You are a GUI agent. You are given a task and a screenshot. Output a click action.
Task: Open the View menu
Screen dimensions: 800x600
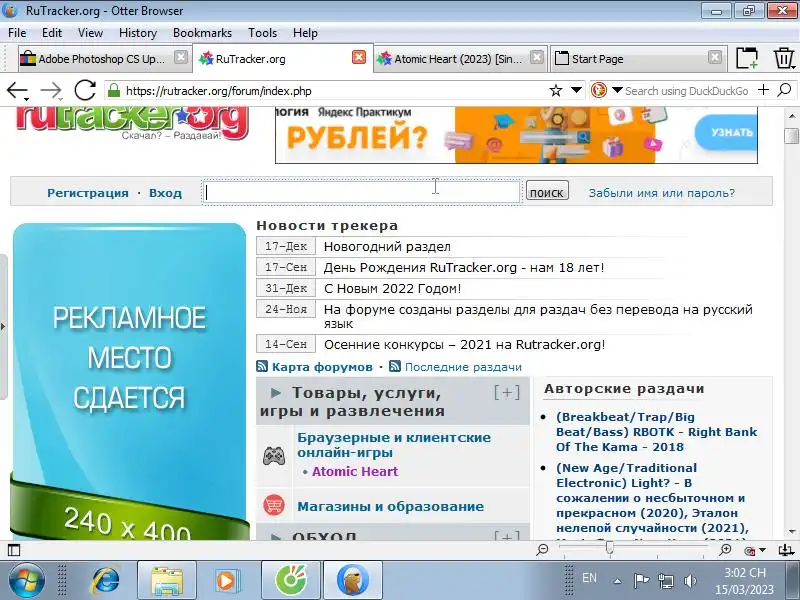coord(90,33)
